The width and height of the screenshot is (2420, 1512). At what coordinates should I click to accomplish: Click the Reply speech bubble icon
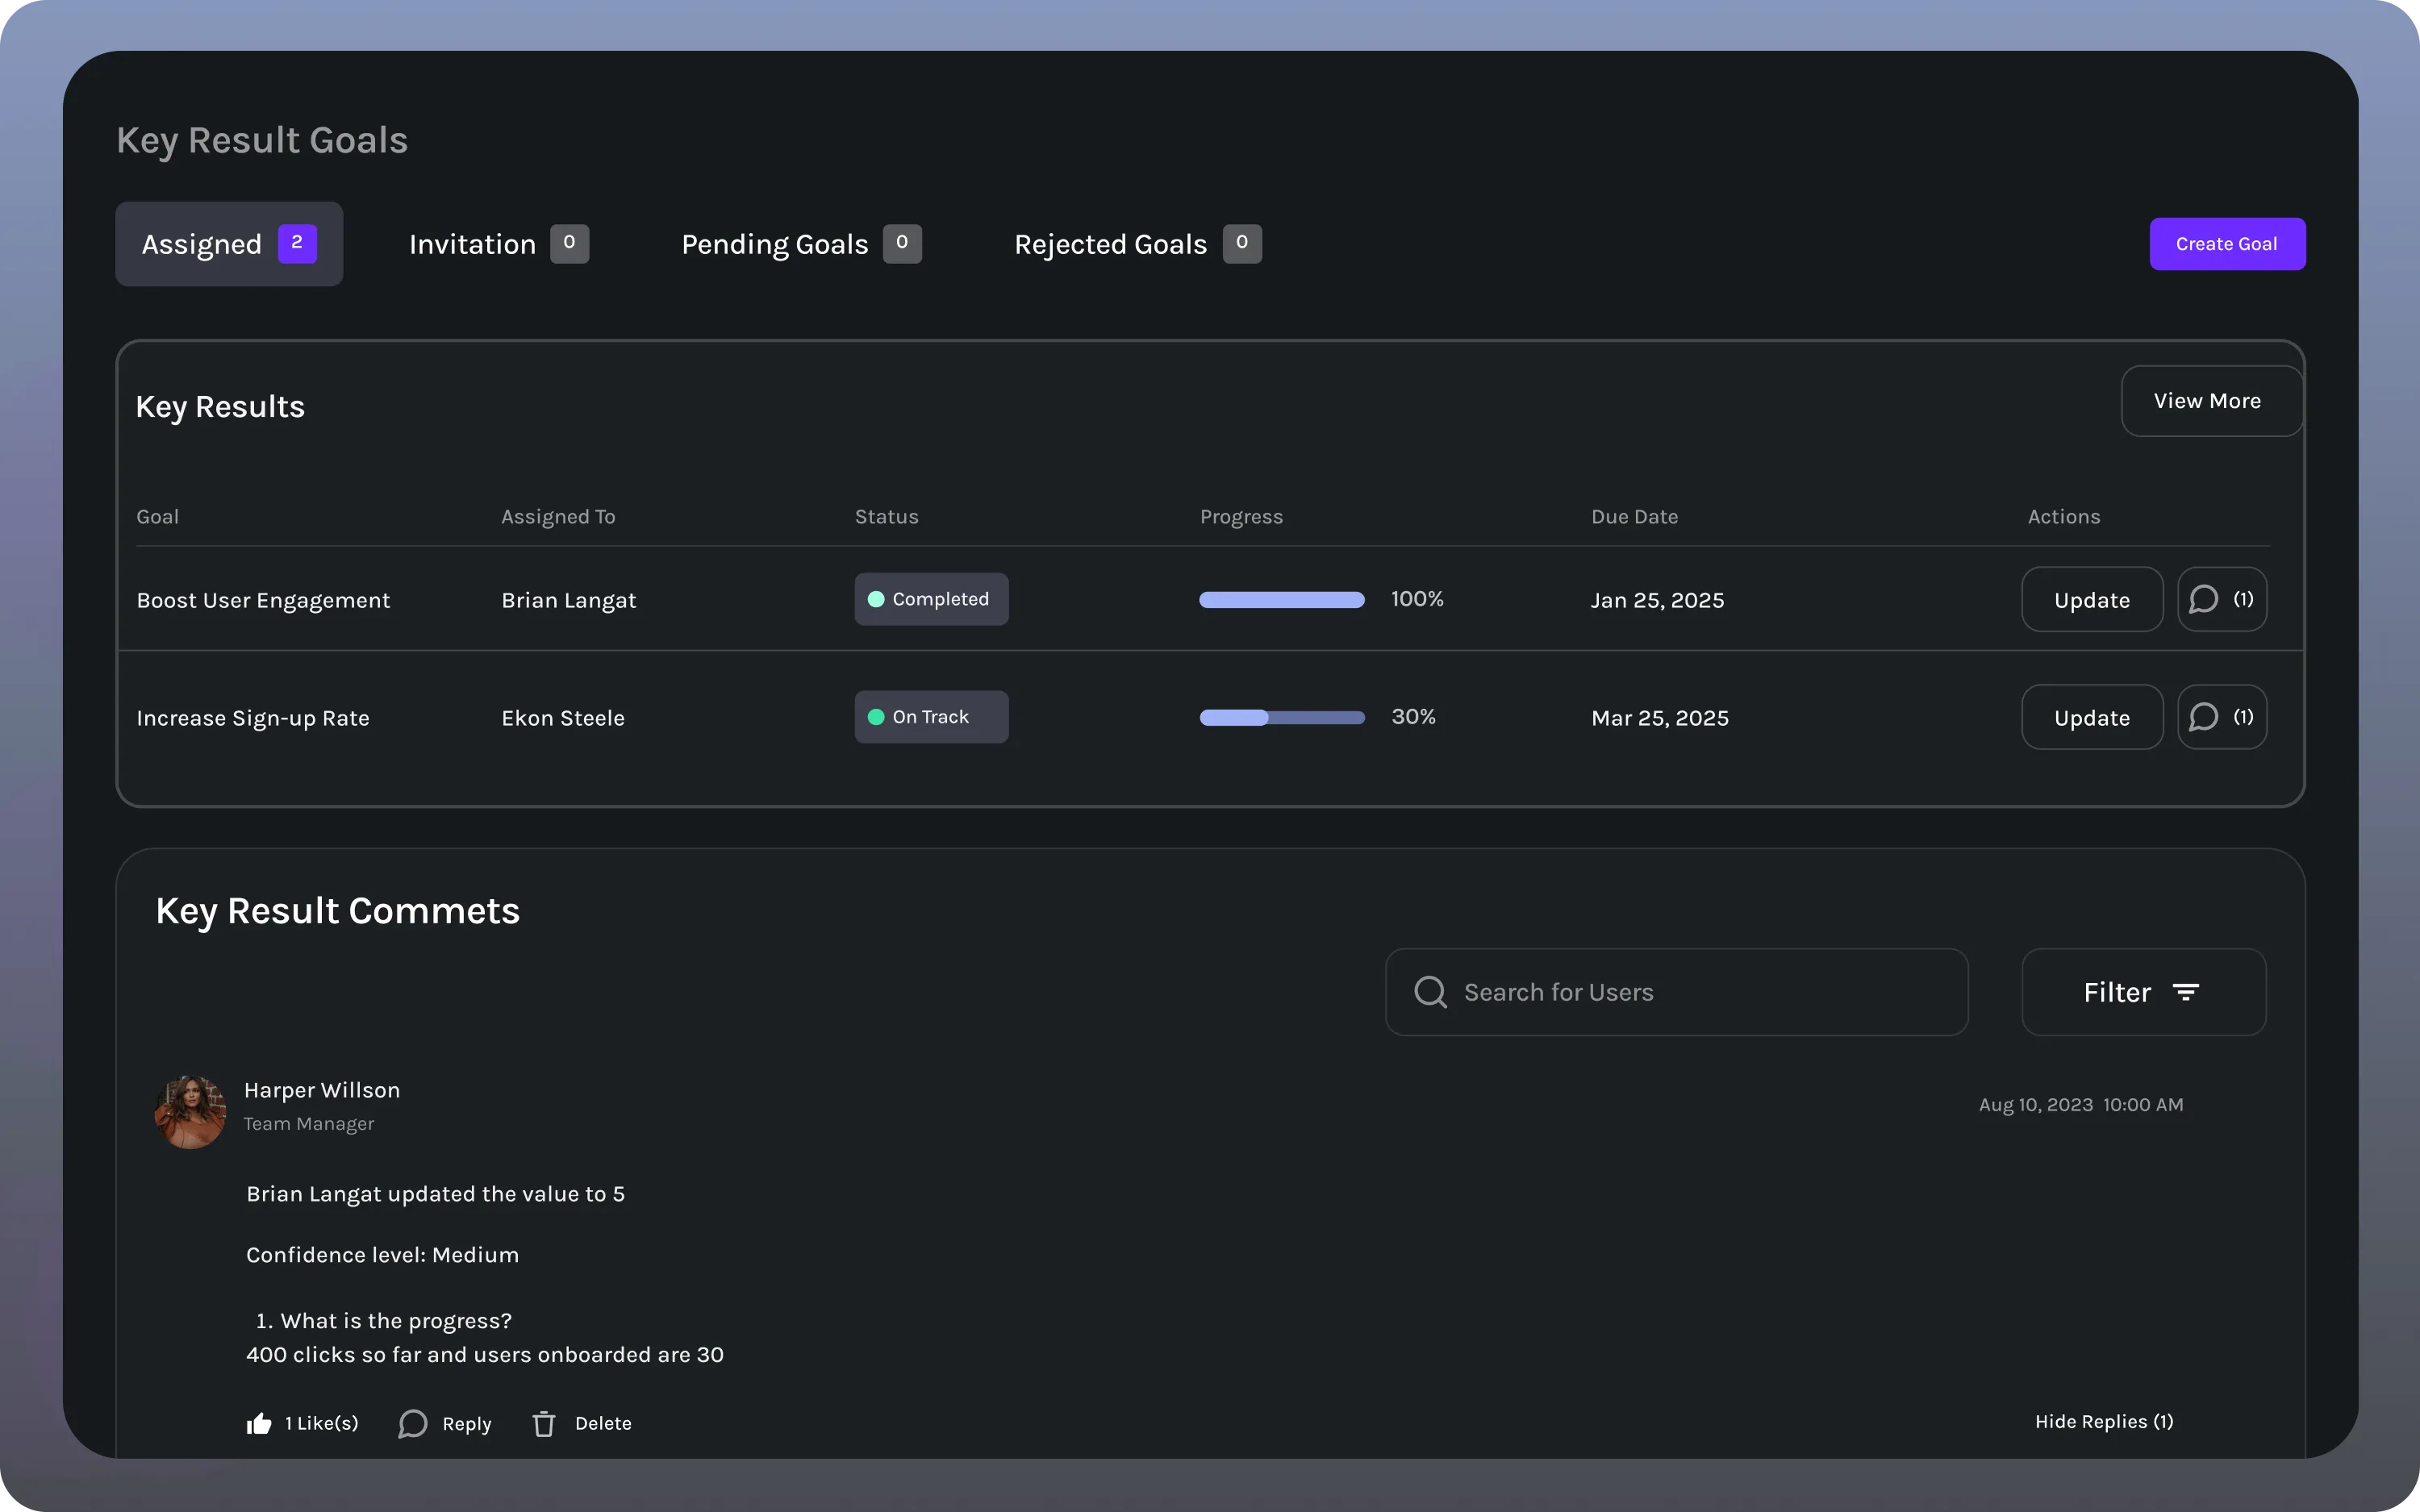tap(413, 1423)
